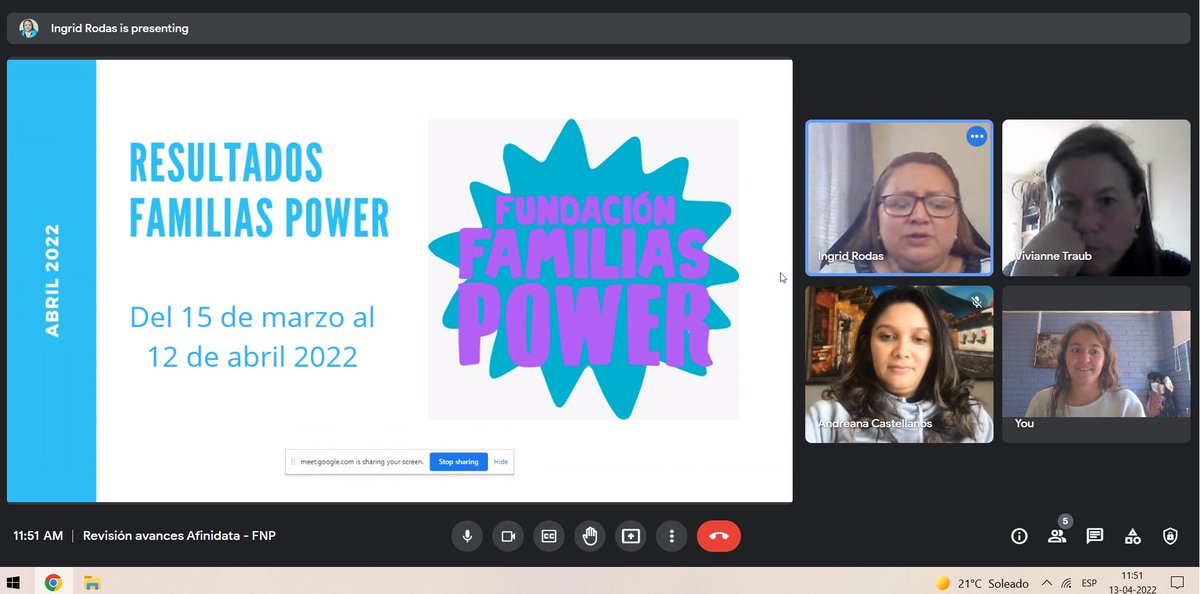
Task: Select your own video tile
Action: (x=1096, y=364)
